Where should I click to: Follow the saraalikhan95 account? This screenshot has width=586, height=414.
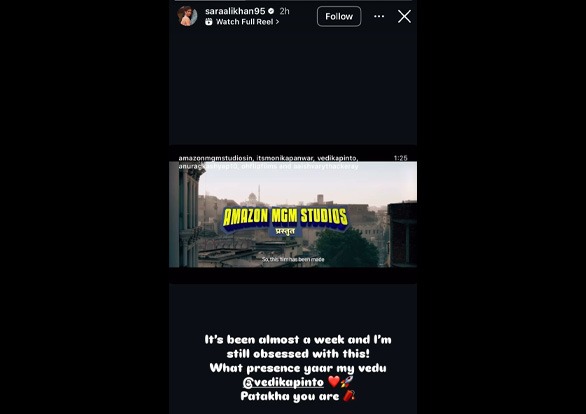click(x=339, y=16)
